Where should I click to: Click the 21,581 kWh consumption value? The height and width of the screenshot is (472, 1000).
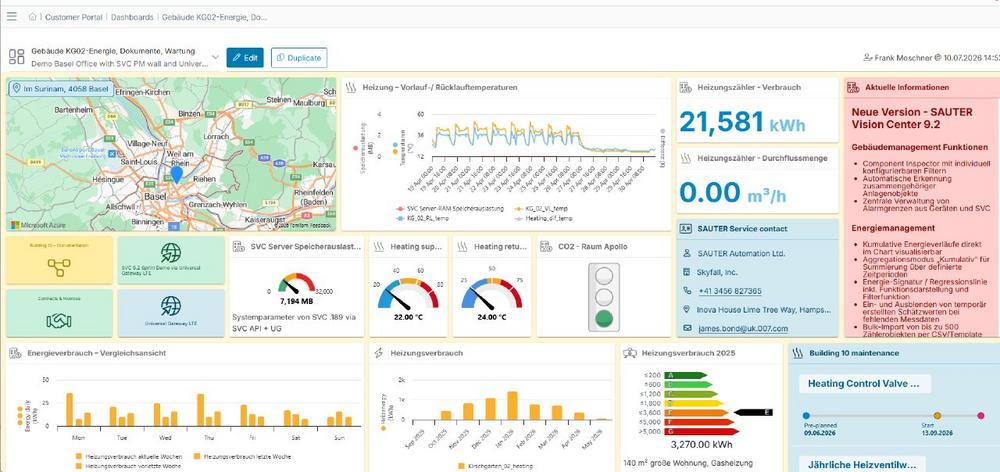coord(742,122)
